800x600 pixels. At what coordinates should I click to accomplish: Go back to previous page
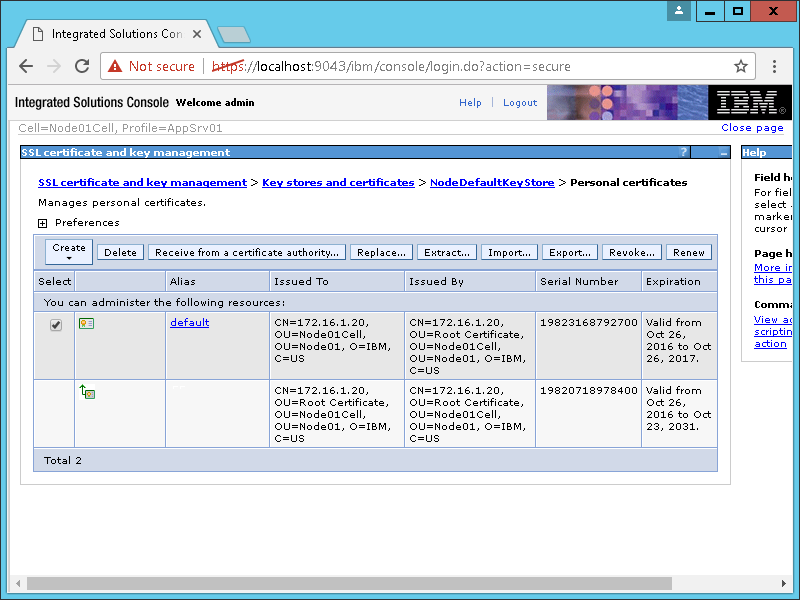tap(26, 67)
